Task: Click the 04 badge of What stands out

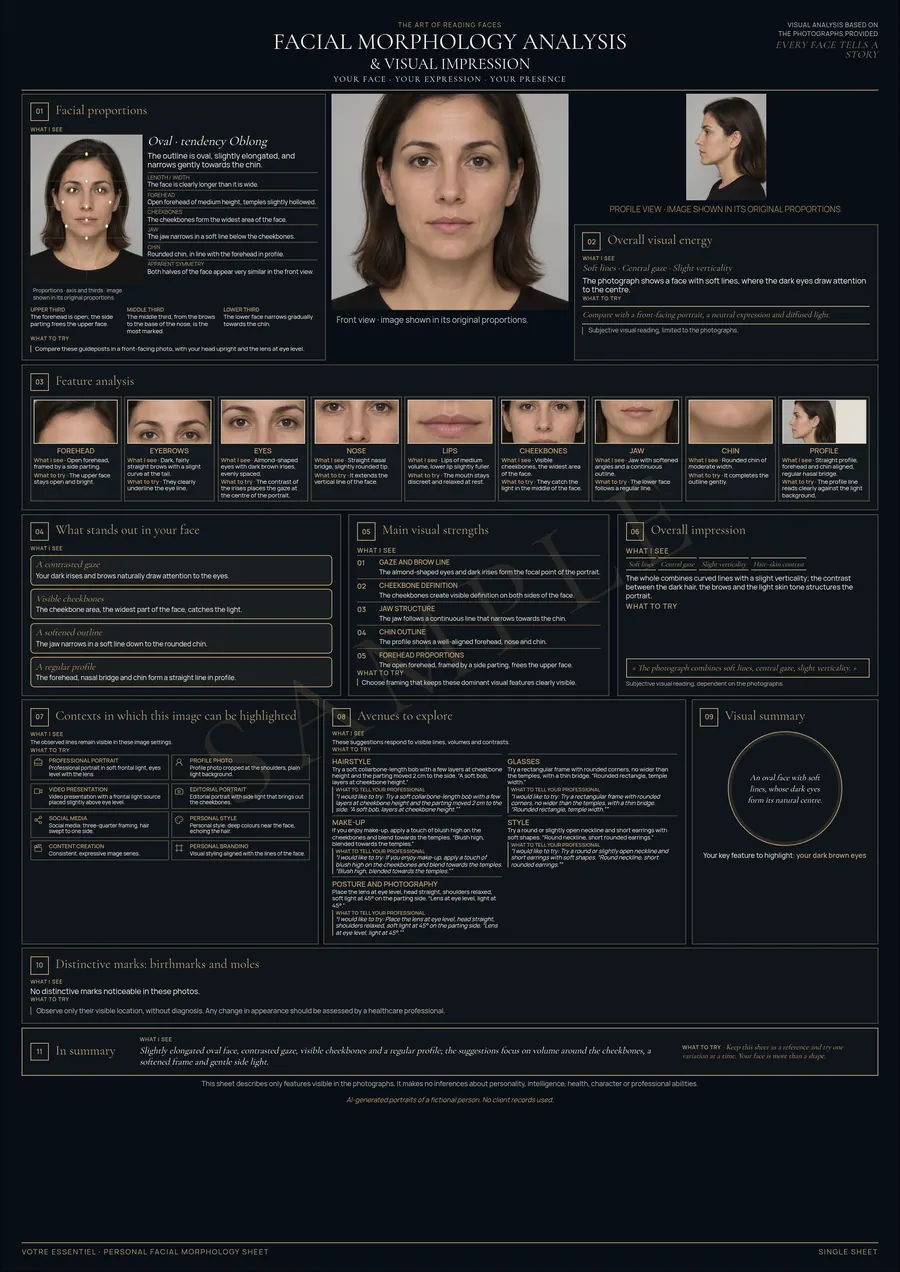Action: tap(39, 531)
